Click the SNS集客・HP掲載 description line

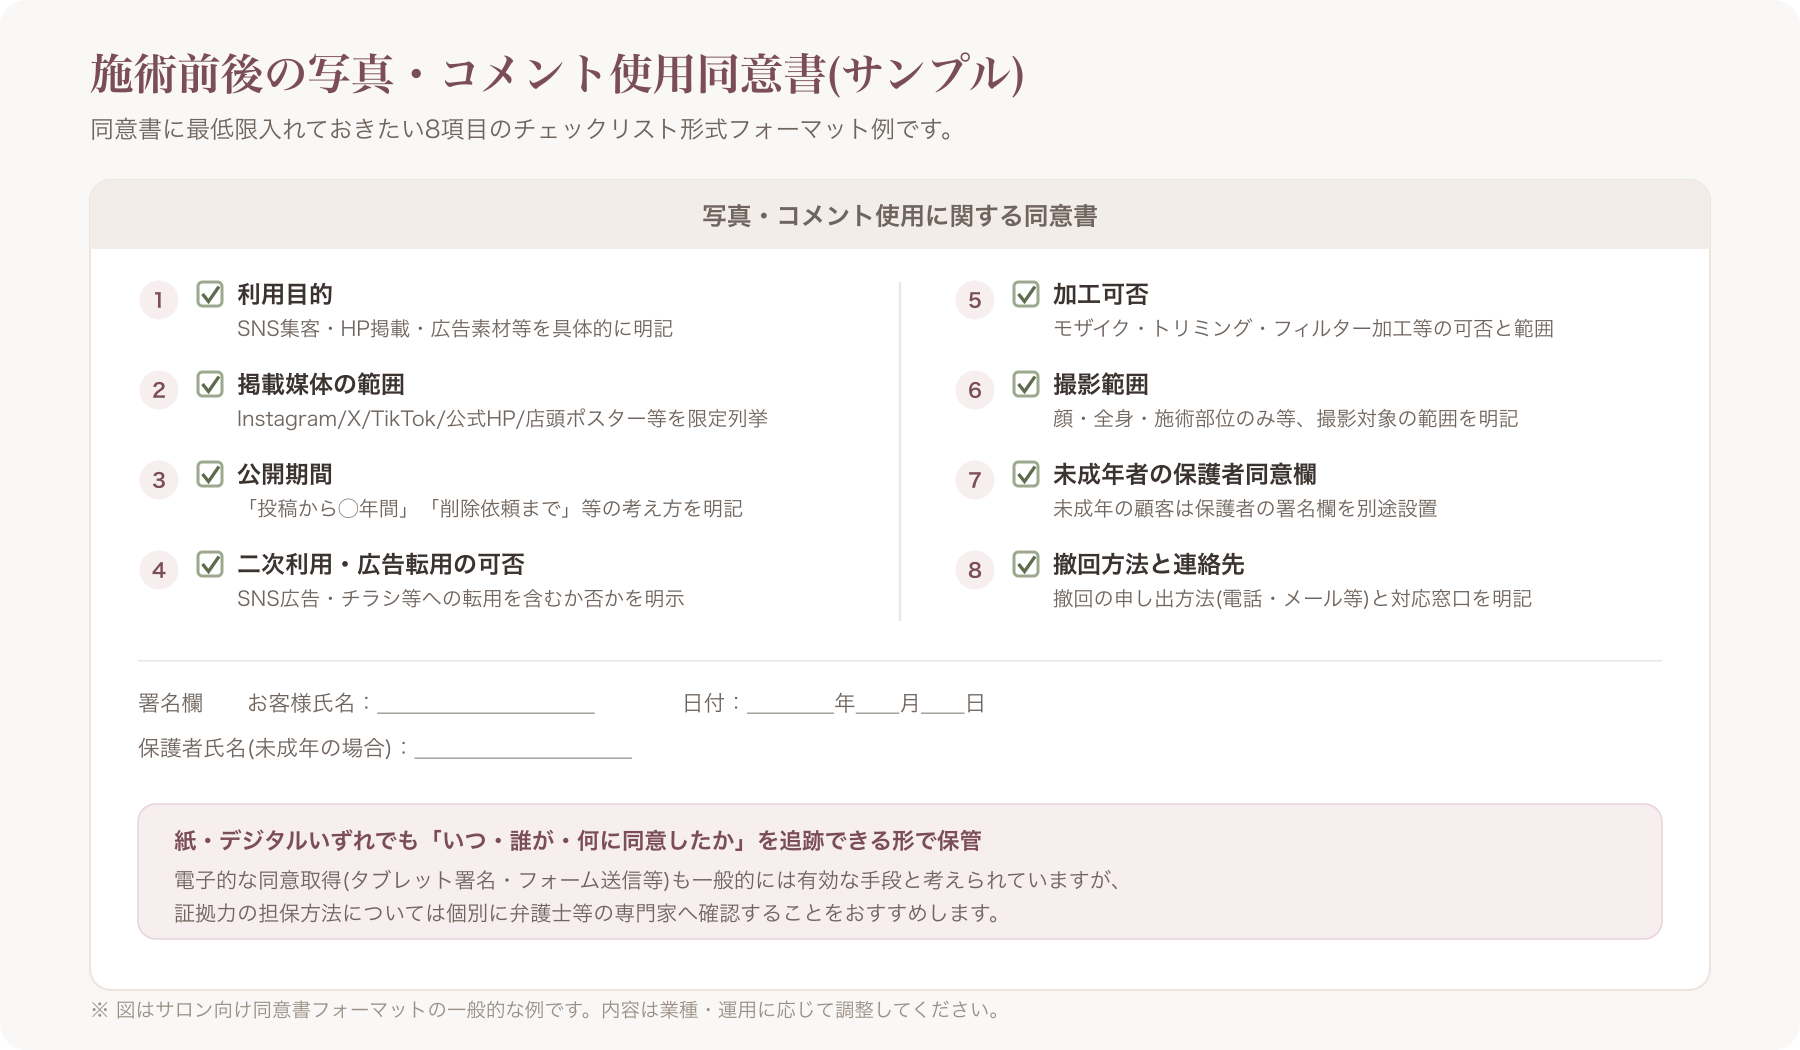(455, 328)
